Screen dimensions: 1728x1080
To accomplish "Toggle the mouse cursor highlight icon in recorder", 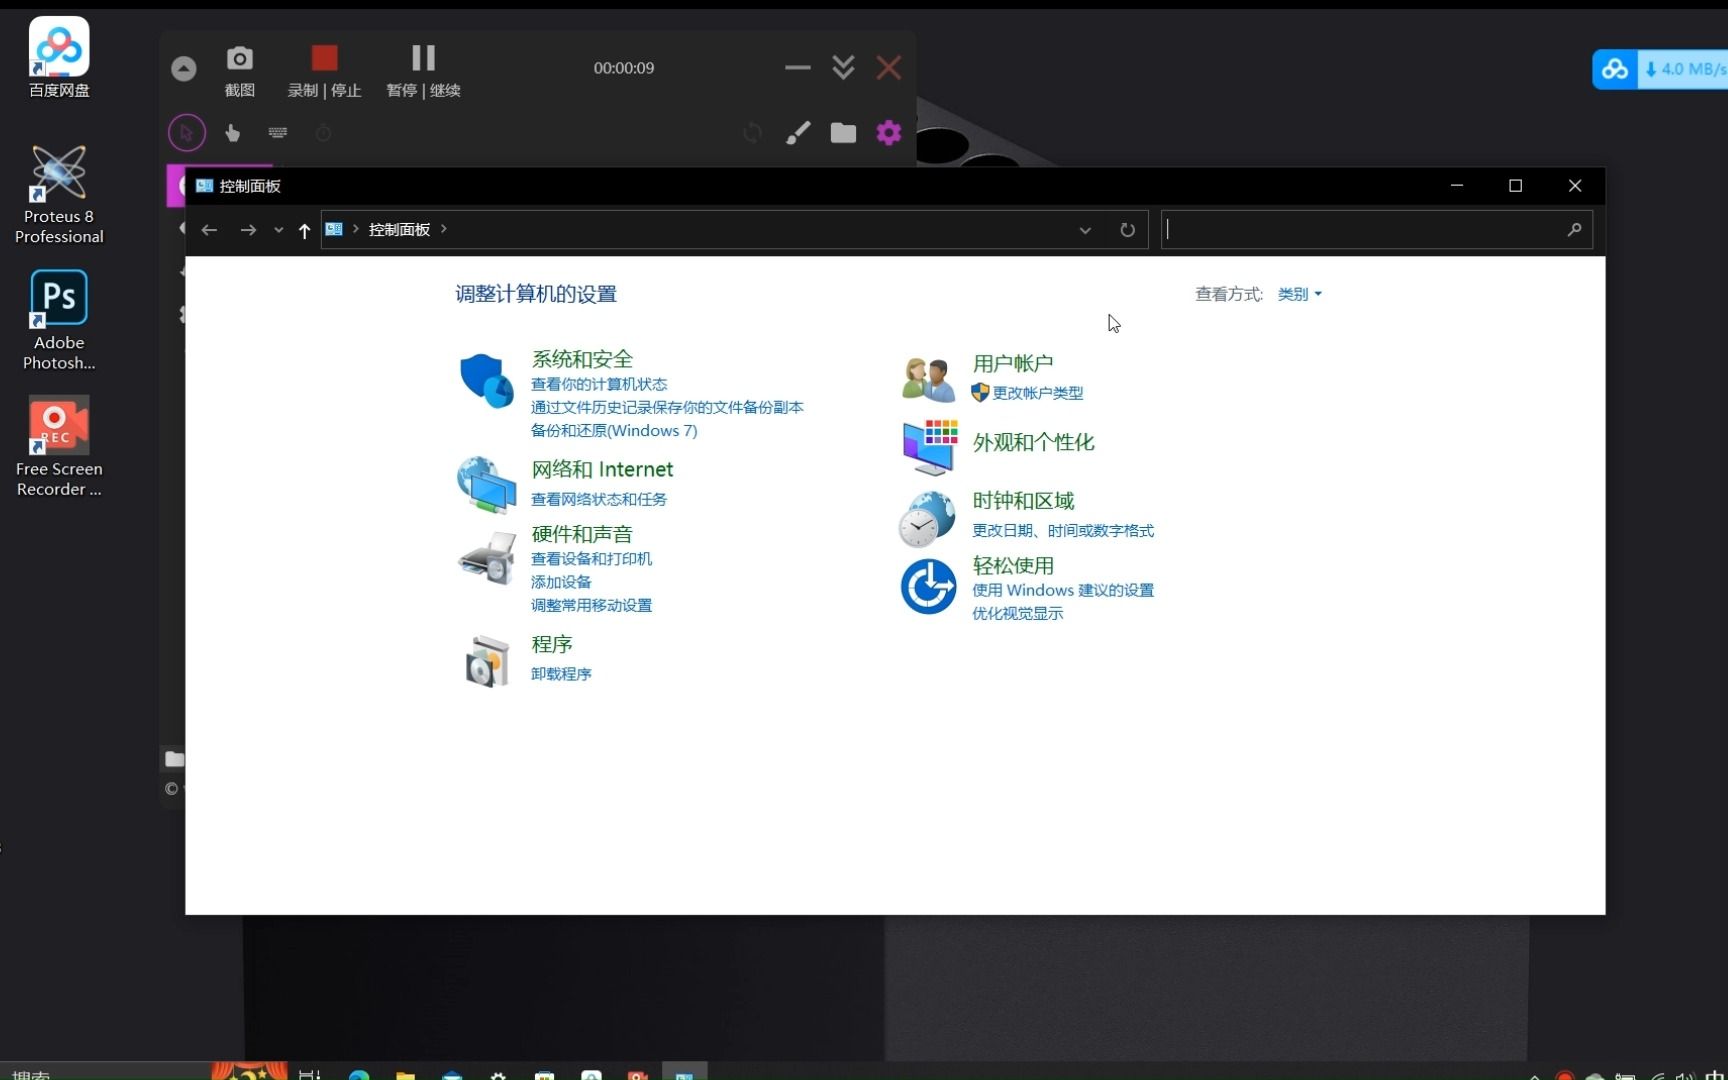I will (x=186, y=132).
